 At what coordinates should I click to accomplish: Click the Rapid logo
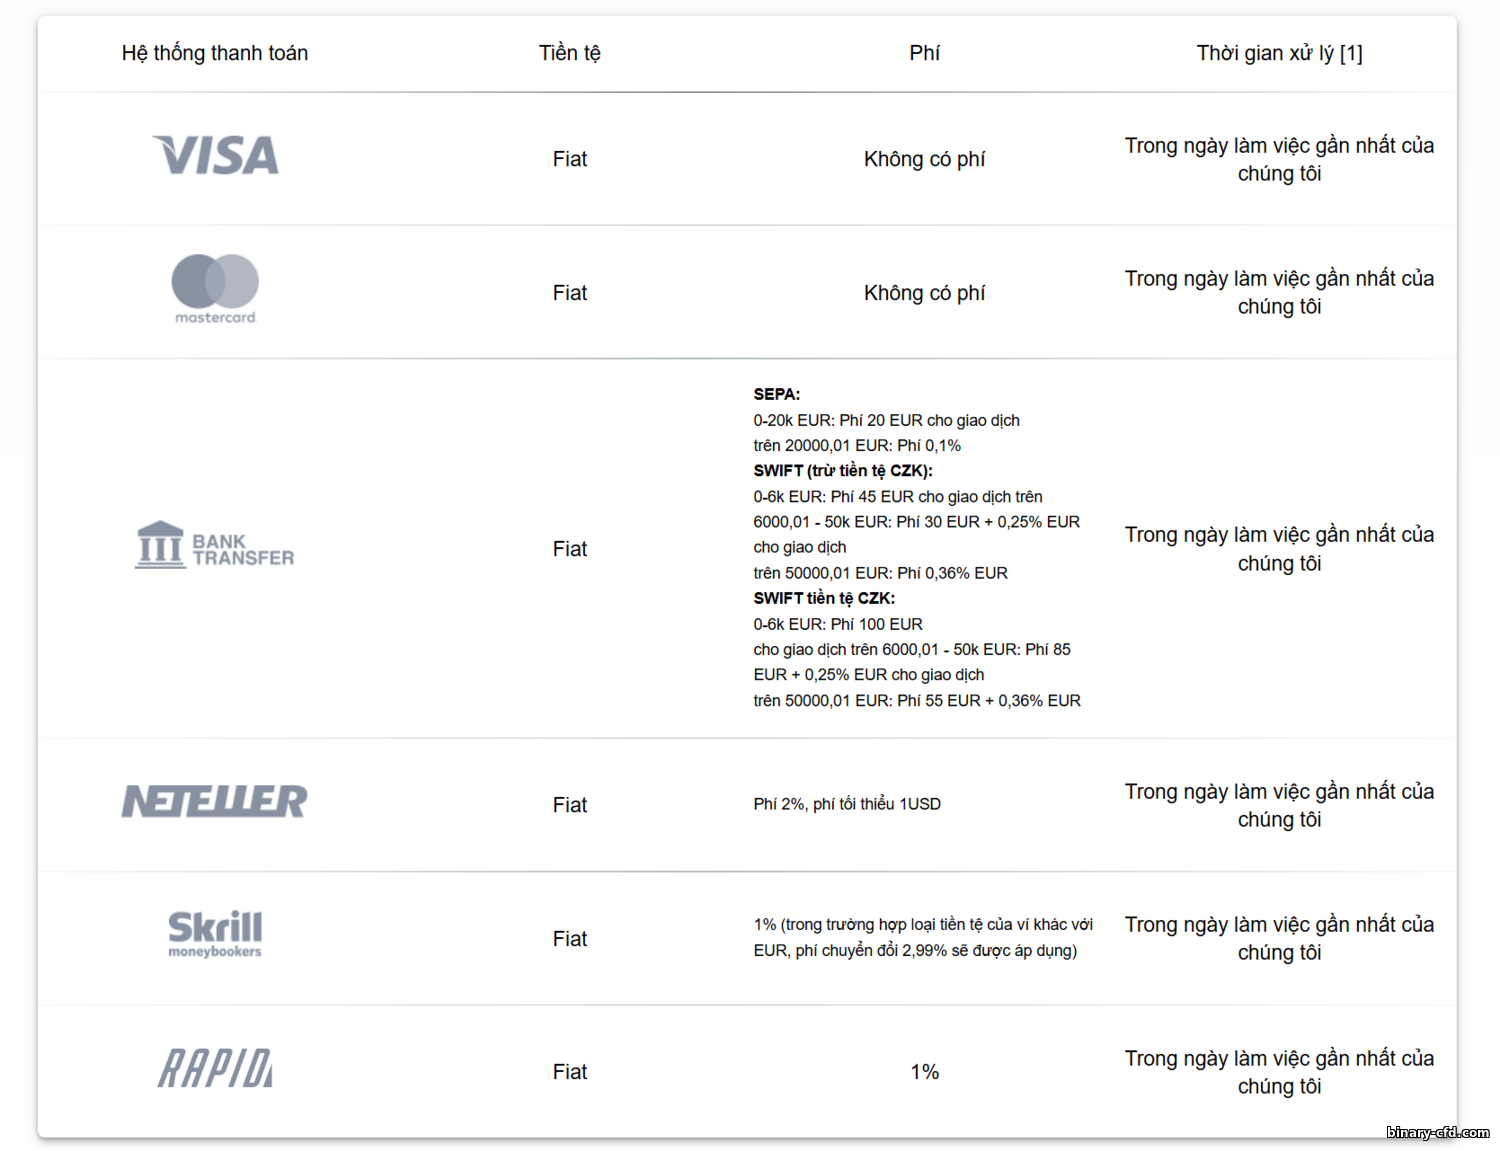coord(215,1068)
